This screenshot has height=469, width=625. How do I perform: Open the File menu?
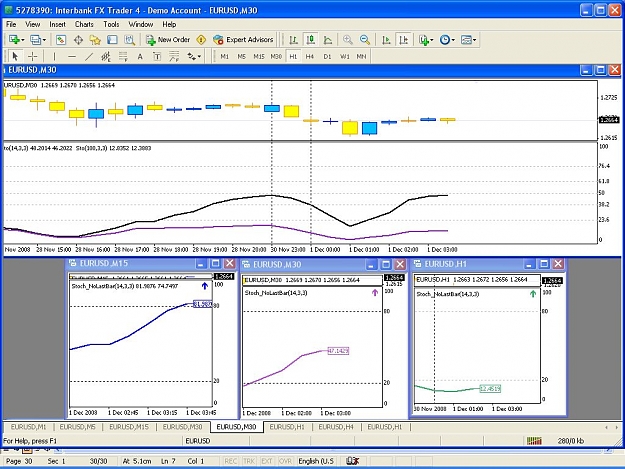point(11,24)
